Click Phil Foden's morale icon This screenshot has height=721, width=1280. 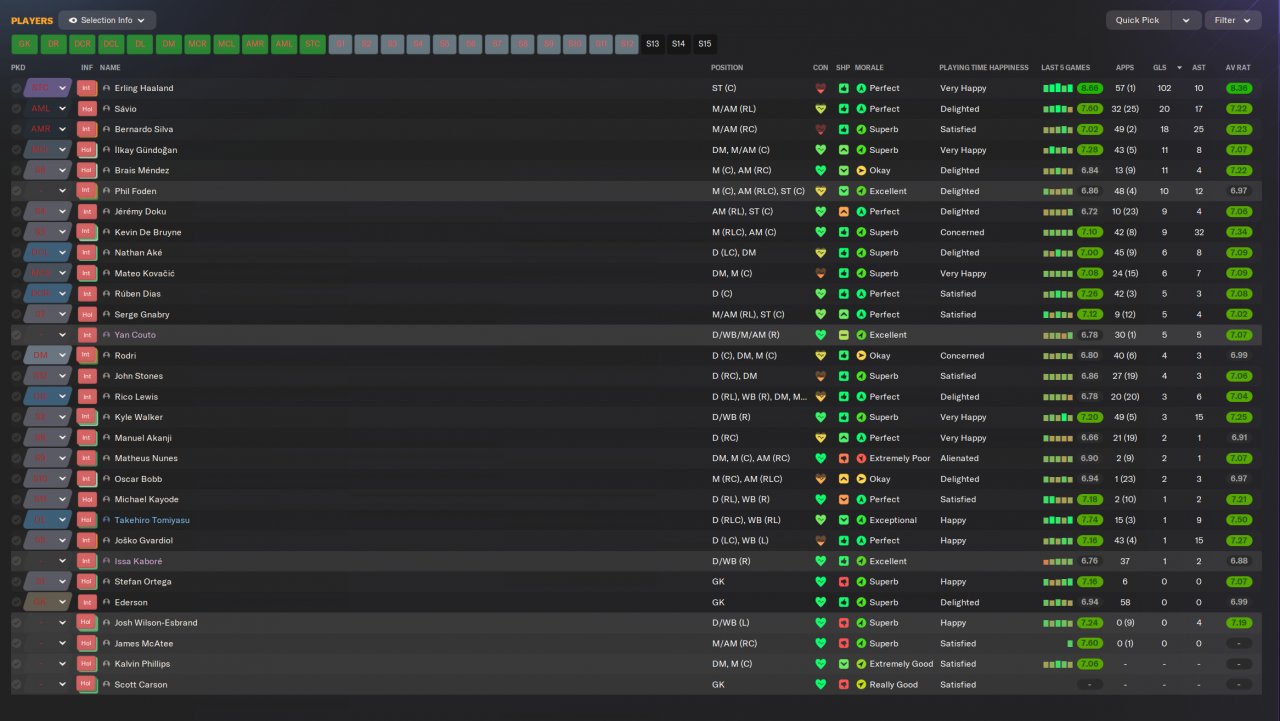(x=861, y=191)
